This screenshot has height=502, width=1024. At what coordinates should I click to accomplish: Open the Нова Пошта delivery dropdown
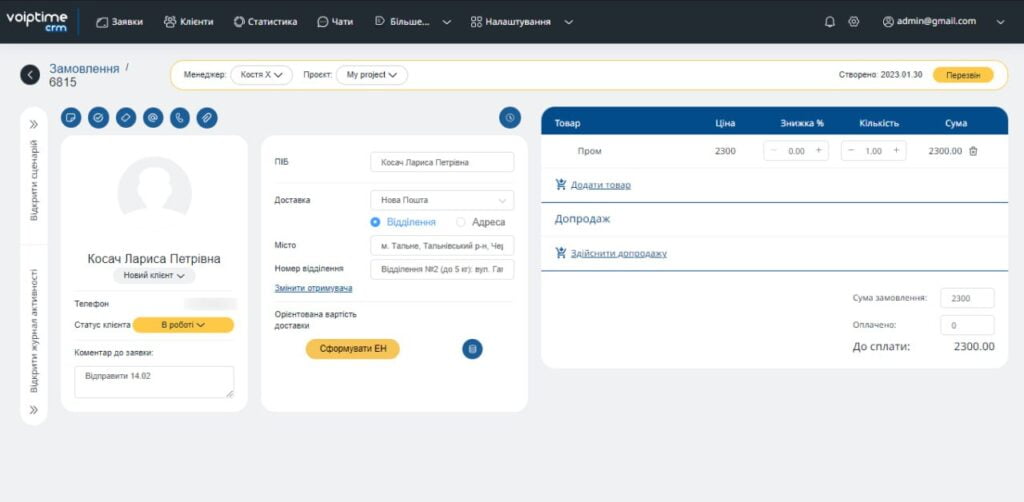(442, 200)
